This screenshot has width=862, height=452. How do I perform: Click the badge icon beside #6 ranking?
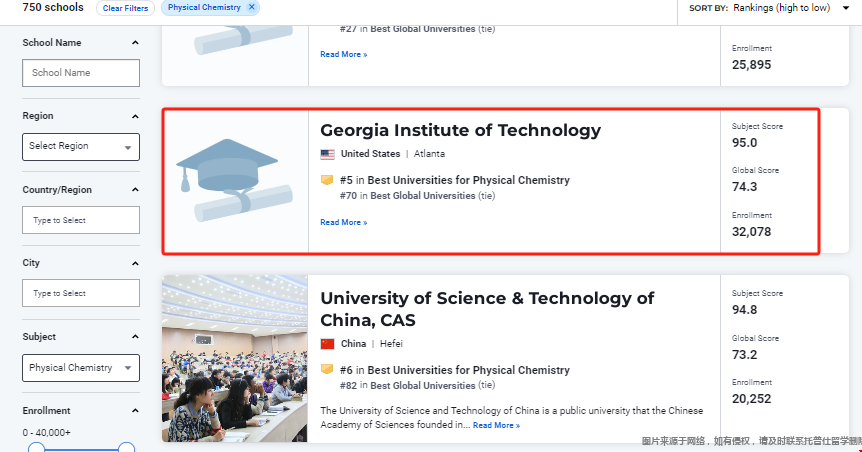(x=327, y=370)
